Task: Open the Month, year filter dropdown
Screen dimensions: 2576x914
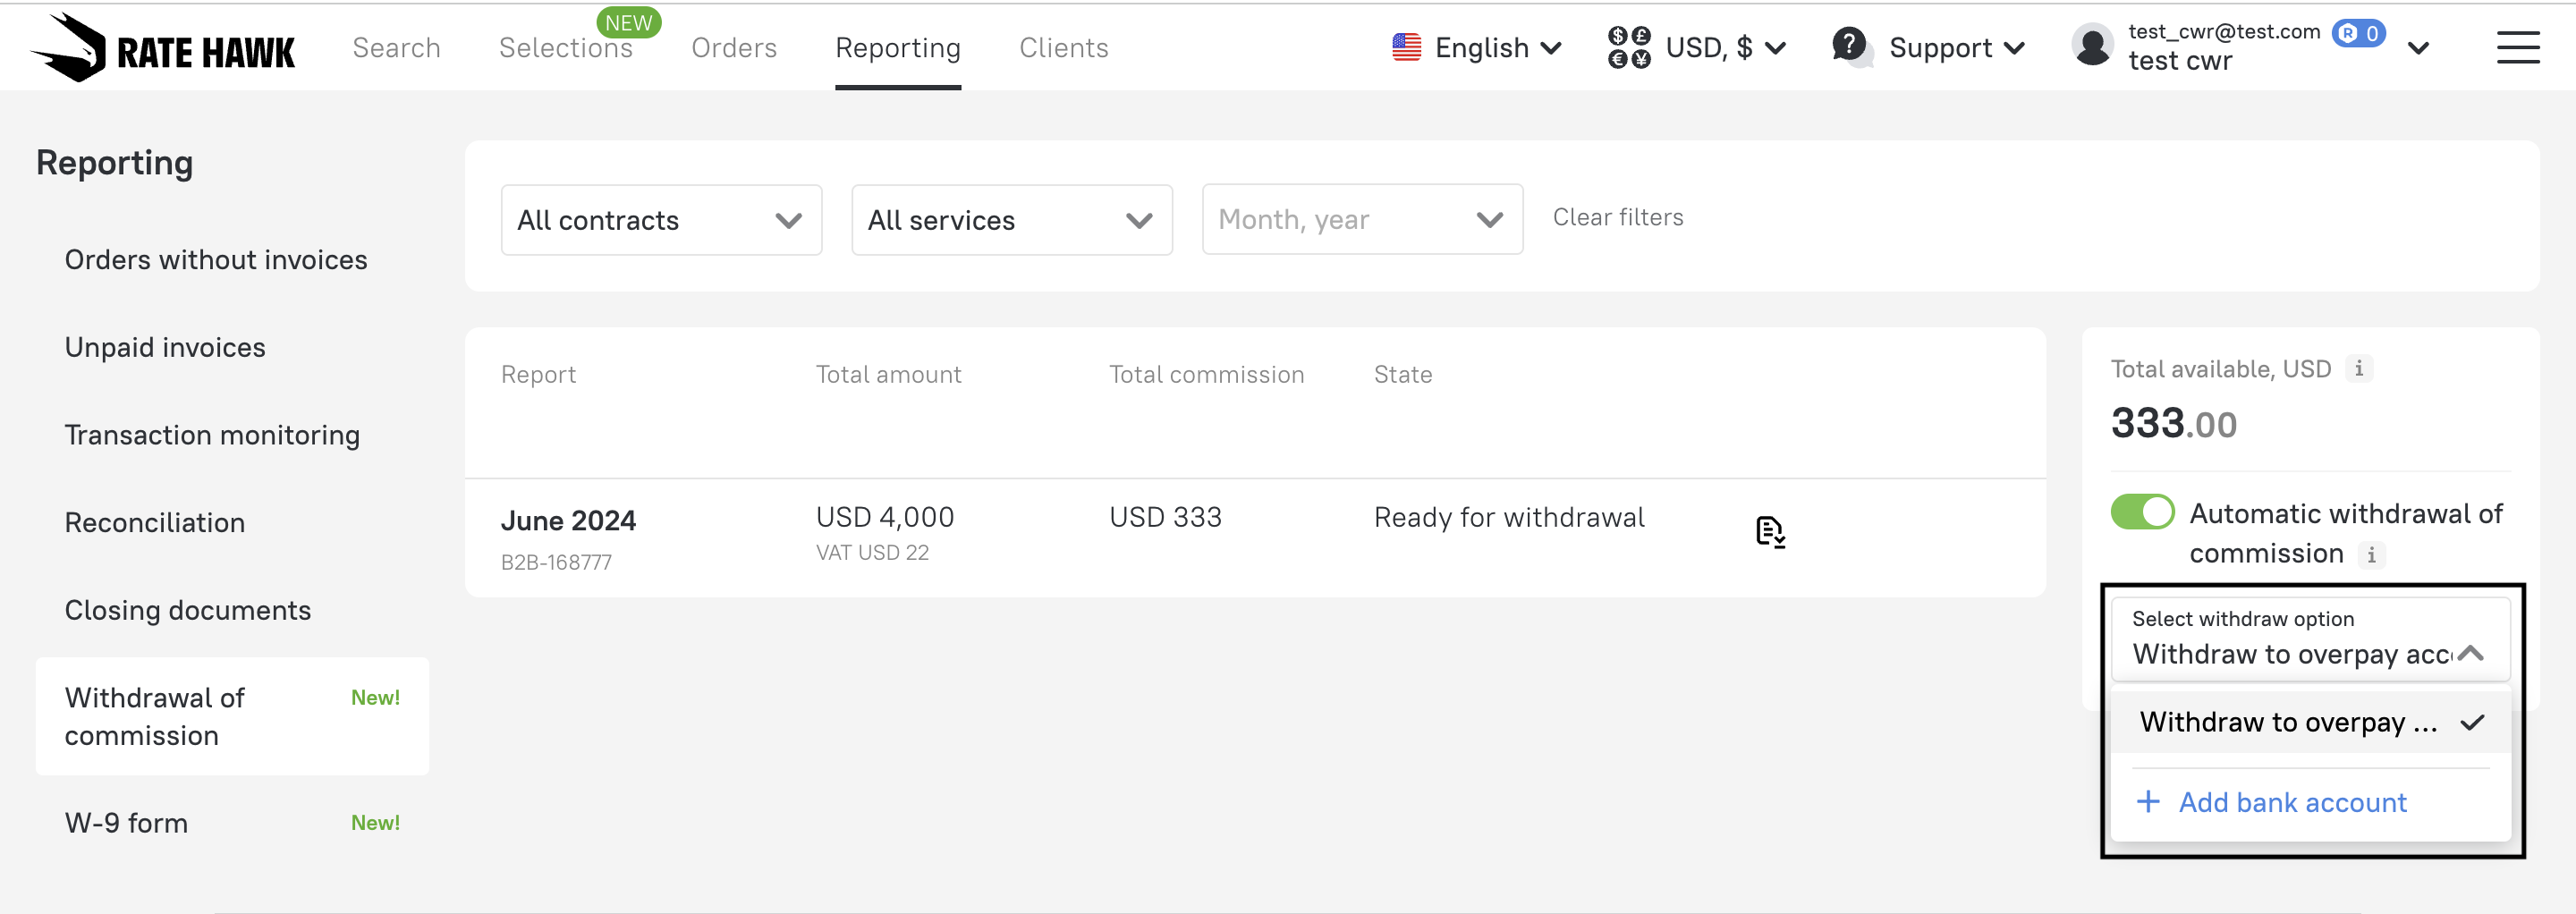Action: pyautogui.click(x=1361, y=220)
